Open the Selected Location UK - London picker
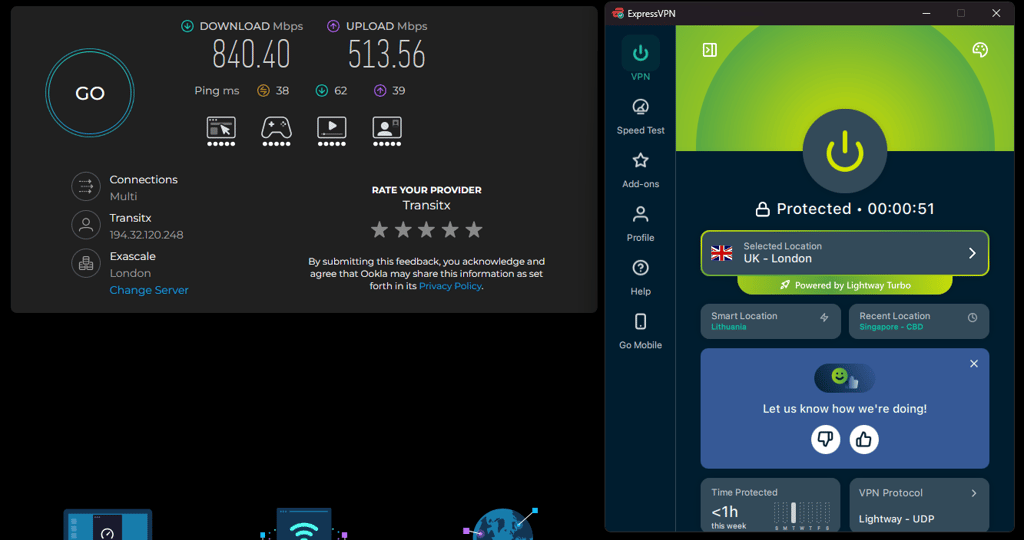 (844, 253)
